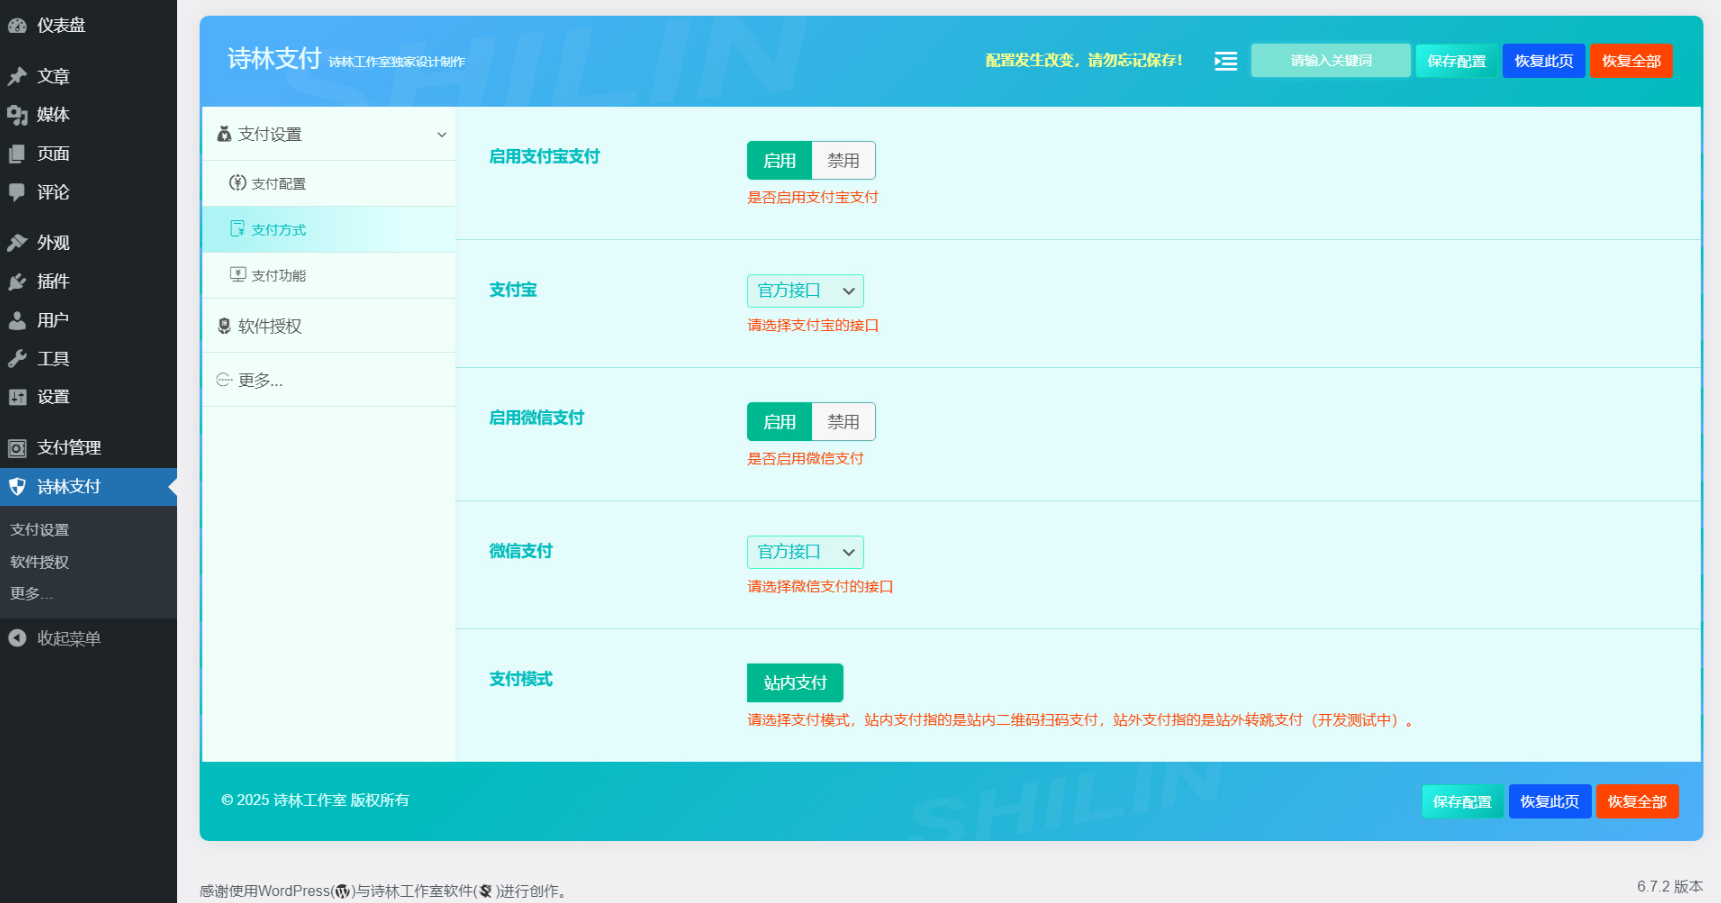The height and width of the screenshot is (903, 1721).
Task: Open the 微信支付 interface dropdown
Action: pyautogui.click(x=805, y=552)
